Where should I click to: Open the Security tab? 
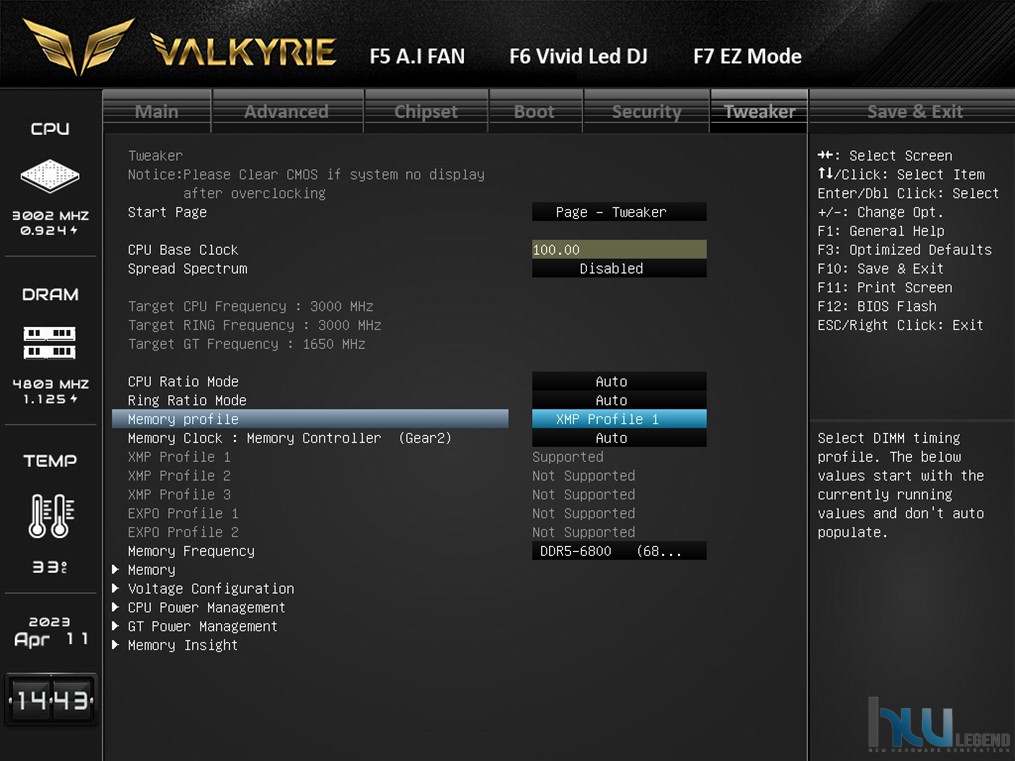(x=647, y=111)
